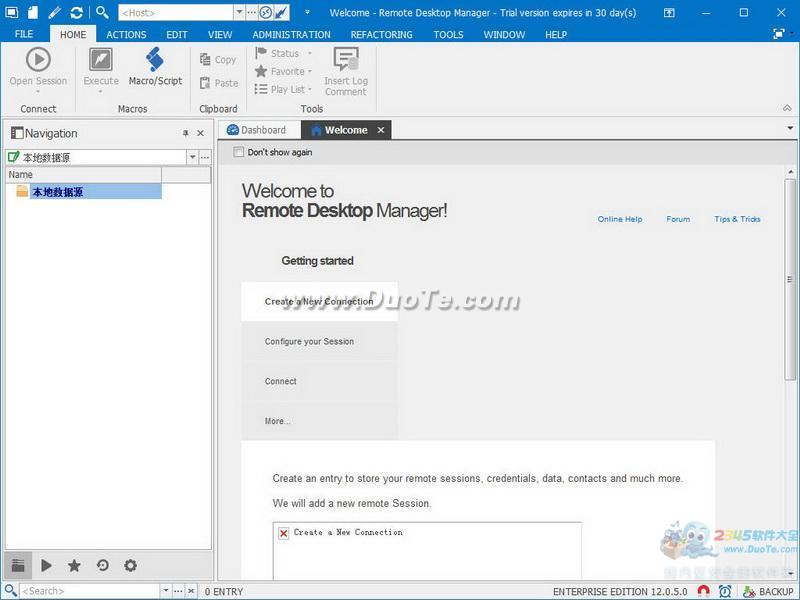Viewport: 800px width, 600px height.
Task: Switch to the EDIT ribbon tab
Action: tap(177, 35)
